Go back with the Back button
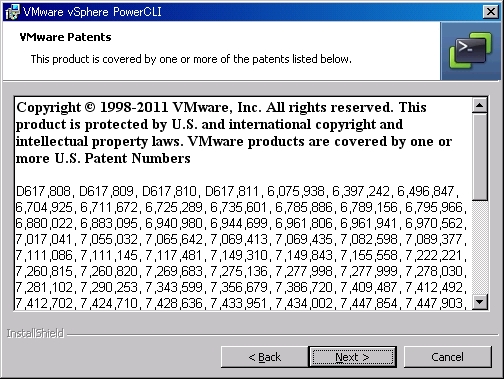 coord(265,357)
